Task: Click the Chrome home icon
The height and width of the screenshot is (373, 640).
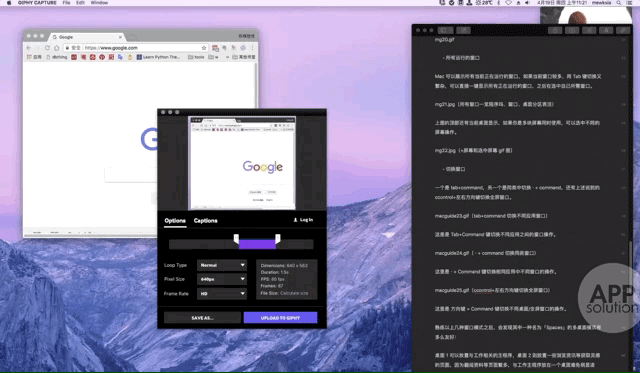Action: click(57, 48)
